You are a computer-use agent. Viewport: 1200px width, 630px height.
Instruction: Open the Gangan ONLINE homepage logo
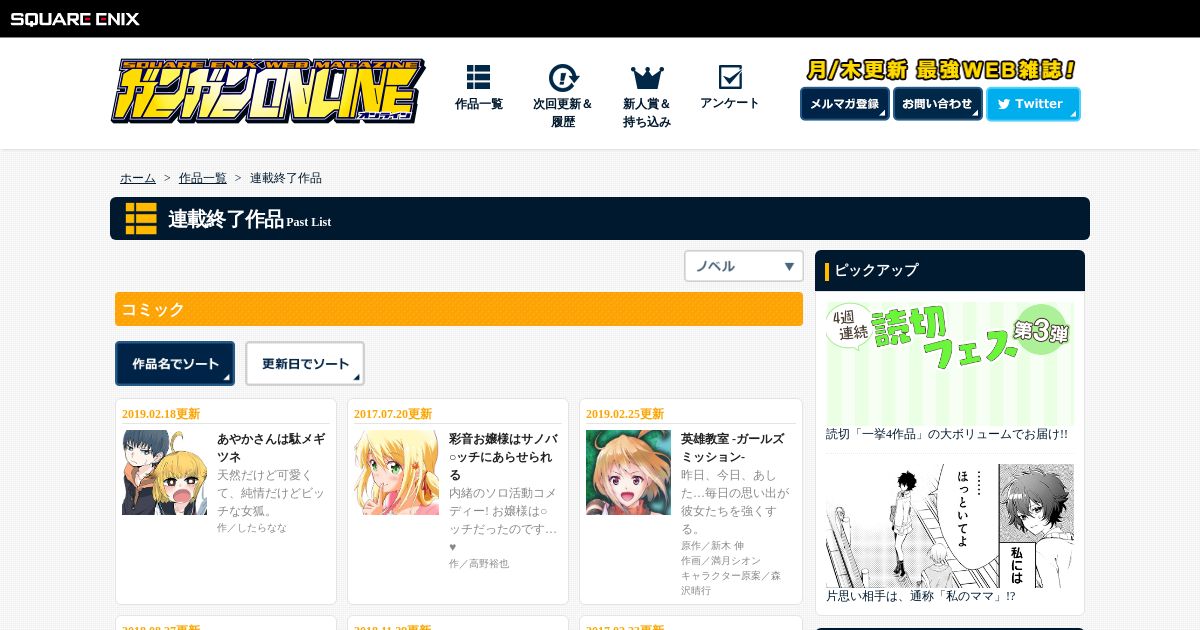(x=268, y=91)
